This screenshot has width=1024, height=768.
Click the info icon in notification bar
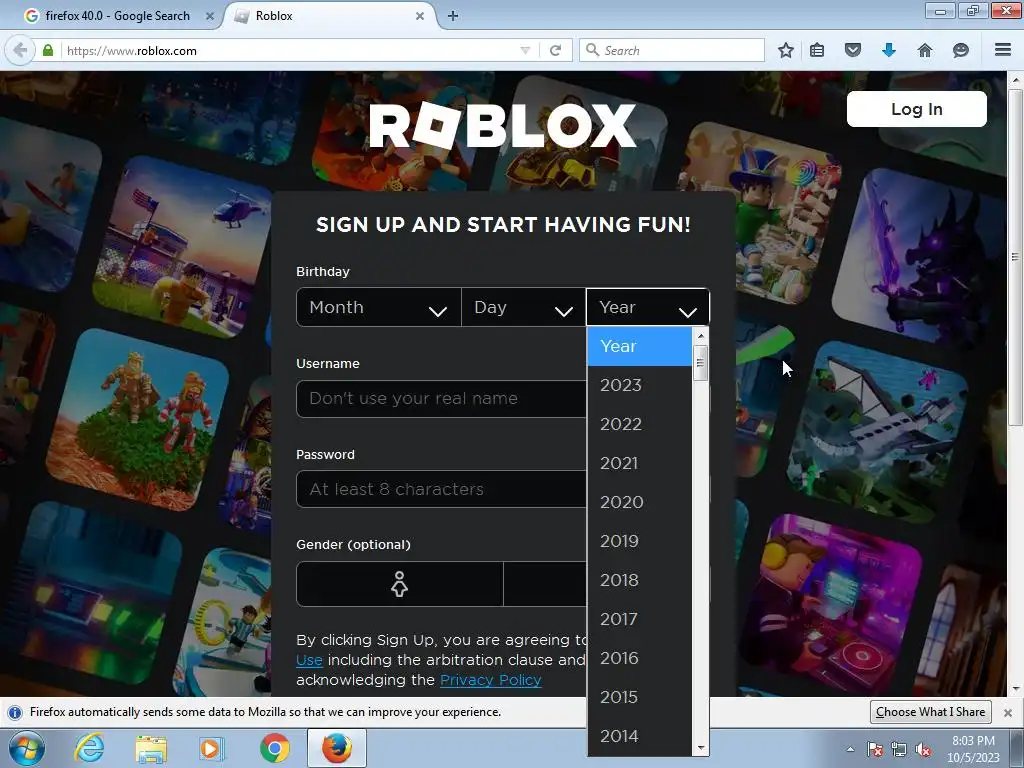[x=15, y=712]
